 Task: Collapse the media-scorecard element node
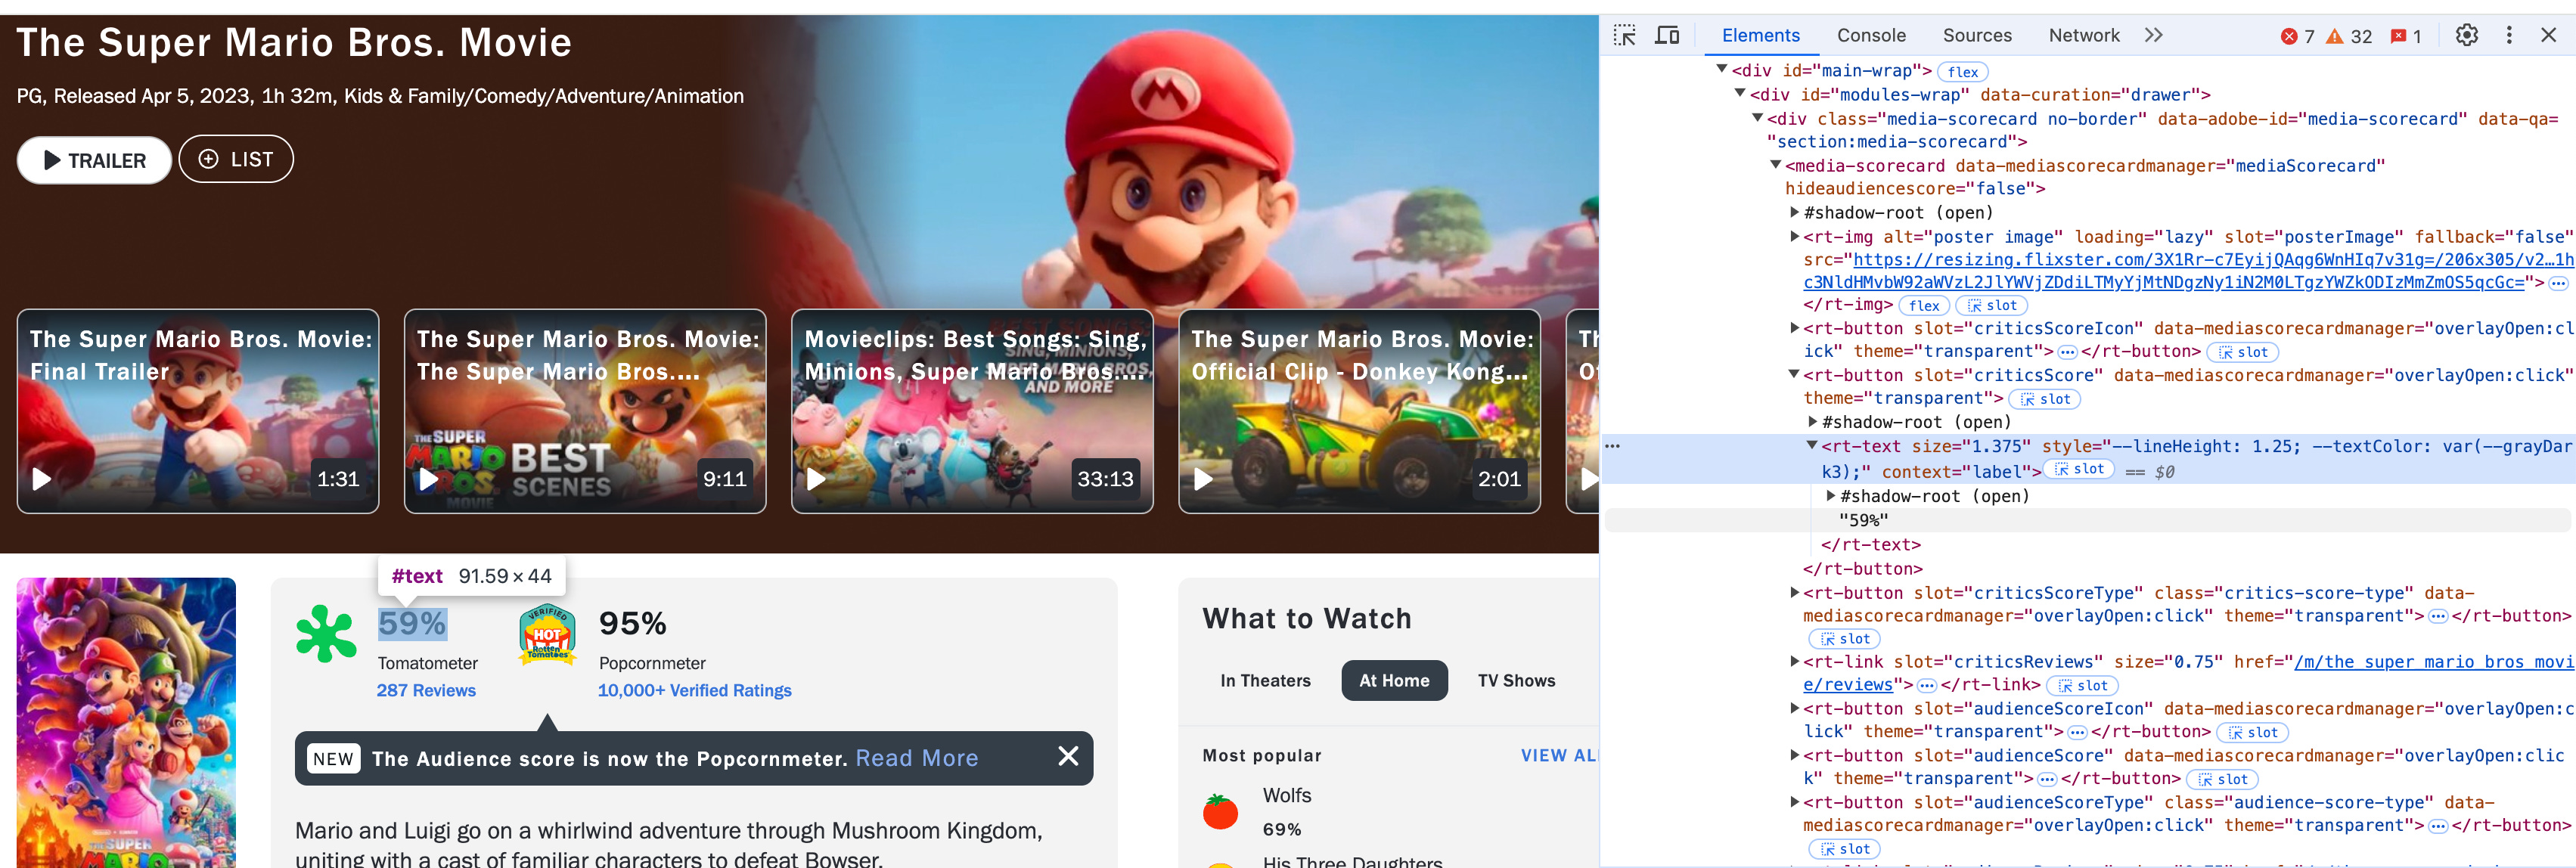click(1775, 165)
